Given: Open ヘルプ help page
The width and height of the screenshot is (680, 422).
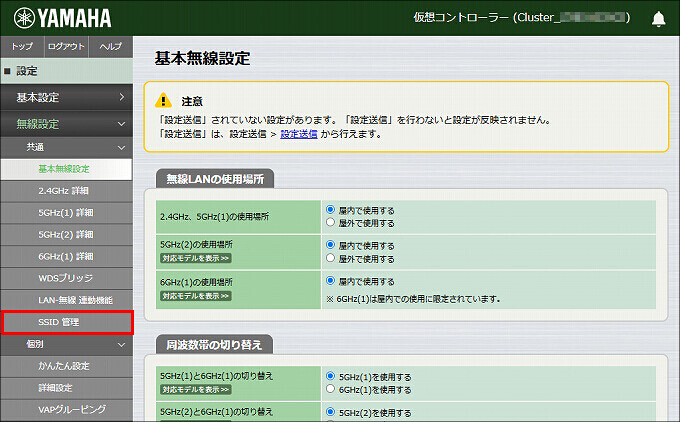Looking at the screenshot, I should point(111,46).
